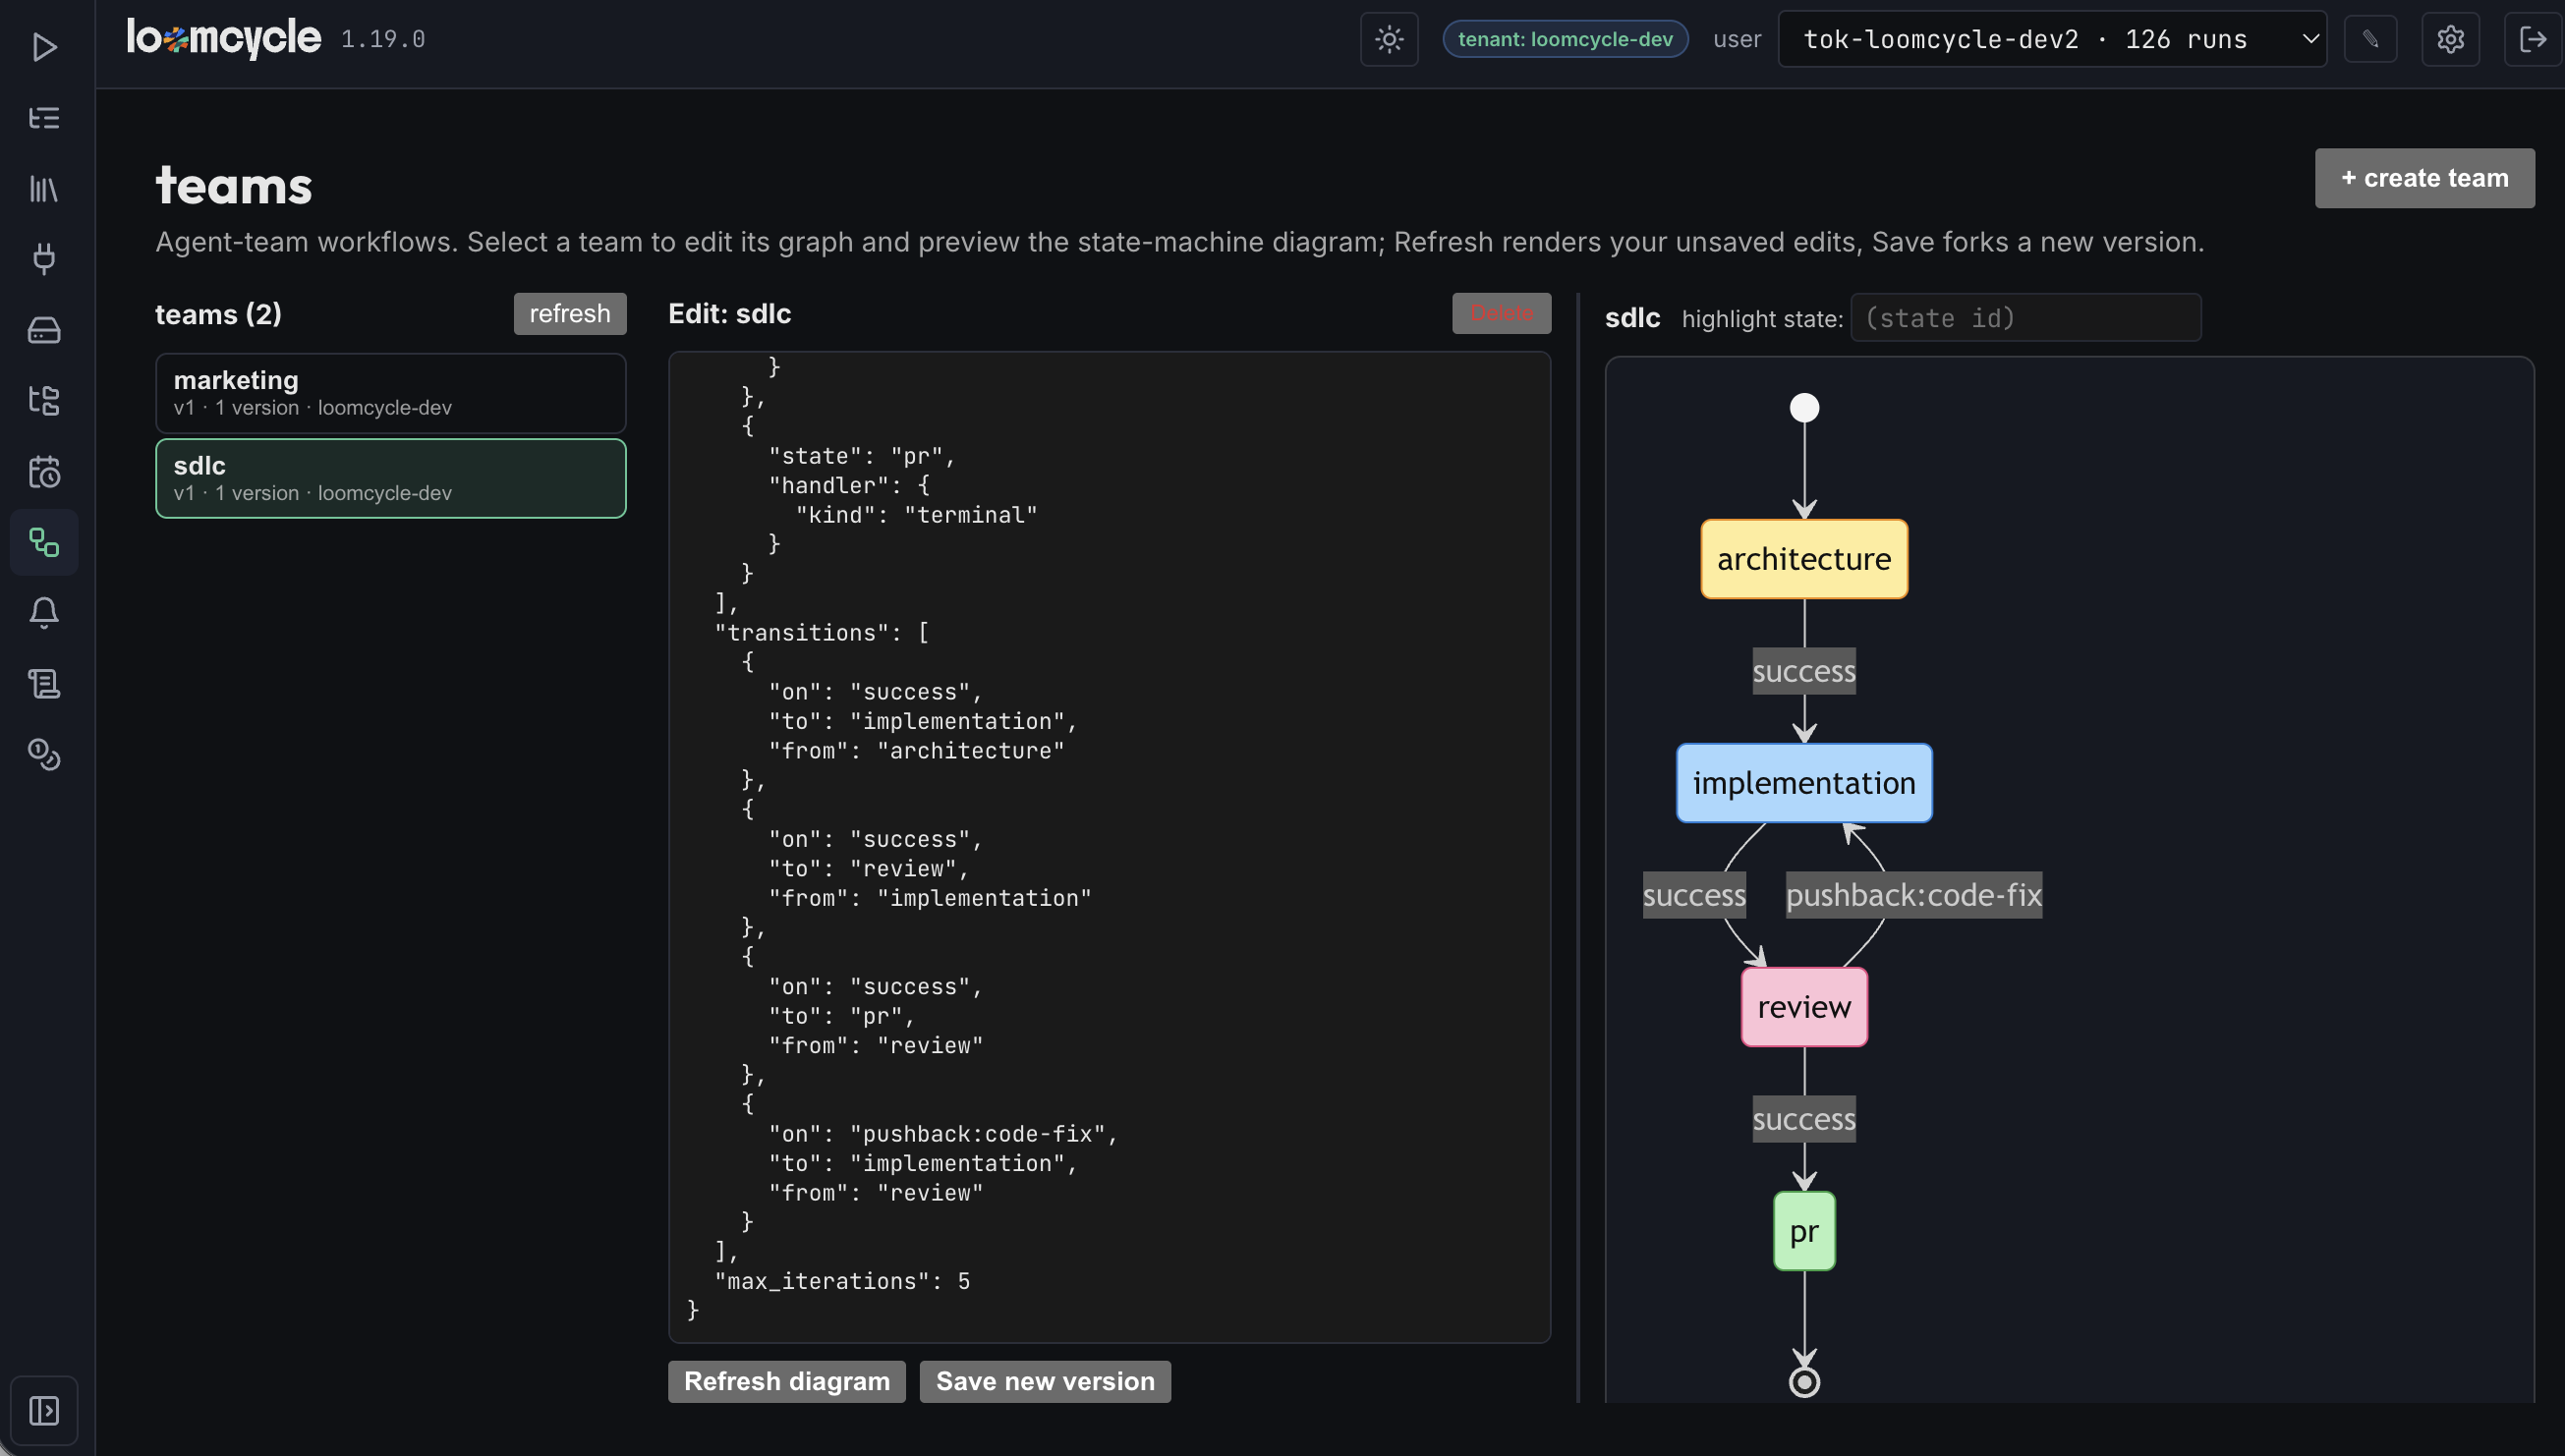Screen dimensions: 2565x1456
Task: Click the teams (2) list heading
Action: (218, 314)
